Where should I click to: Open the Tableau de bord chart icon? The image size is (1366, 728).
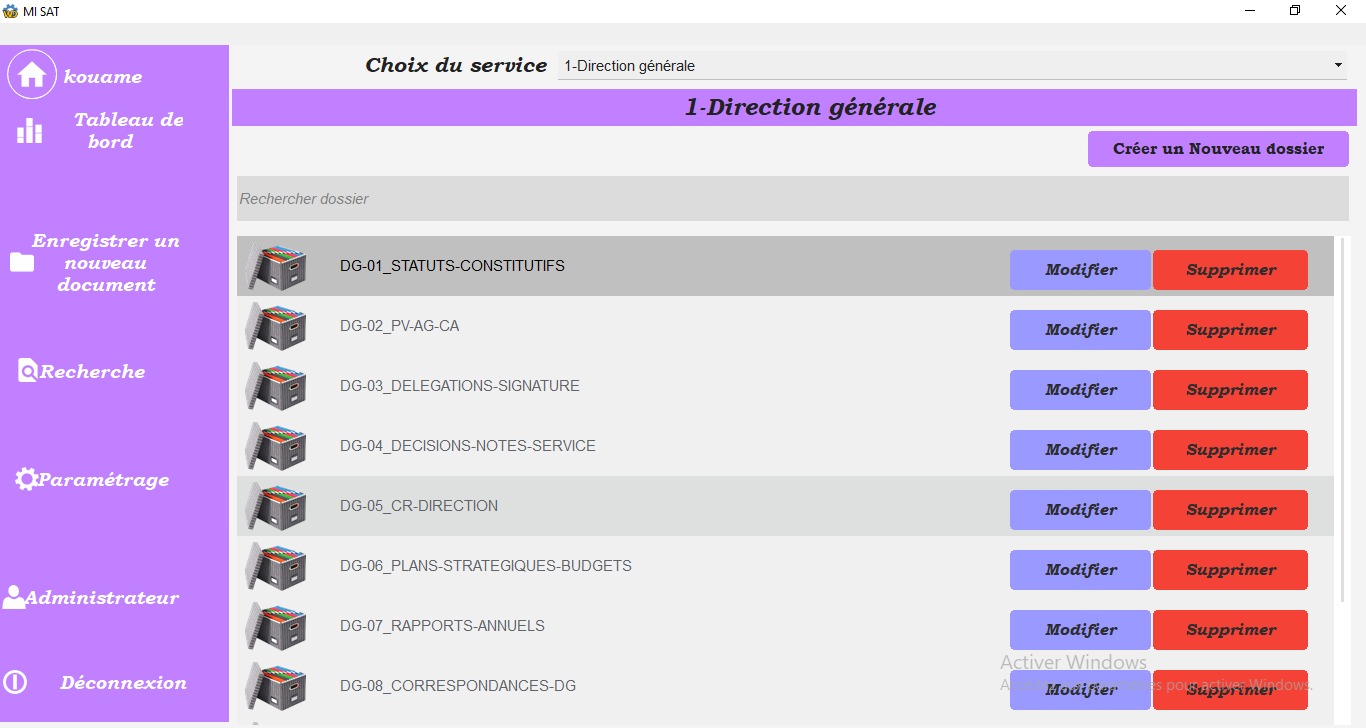[30, 131]
